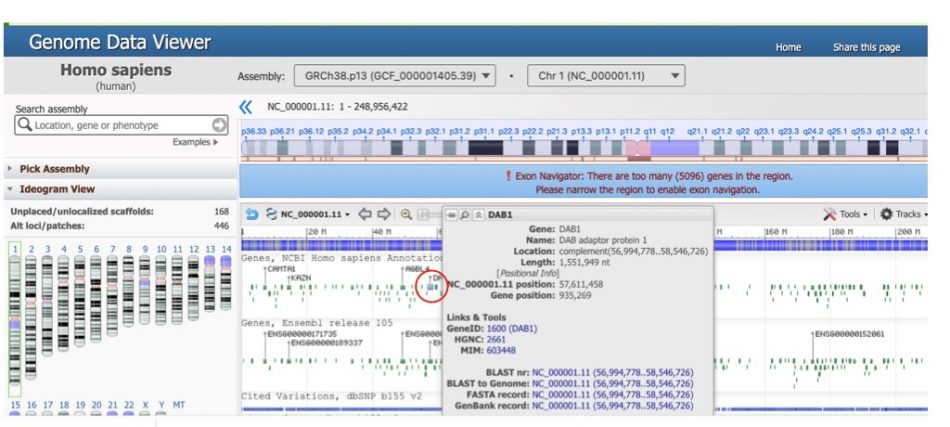Select chromosome 2 in the ideogram

[x=31, y=315]
